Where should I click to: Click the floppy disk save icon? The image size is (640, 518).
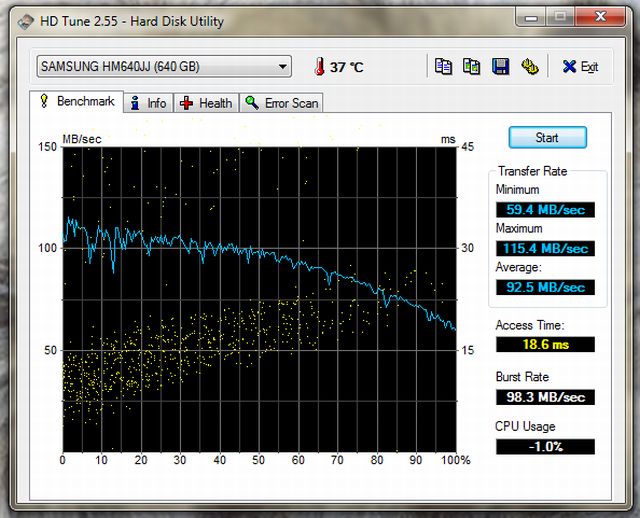[501, 67]
